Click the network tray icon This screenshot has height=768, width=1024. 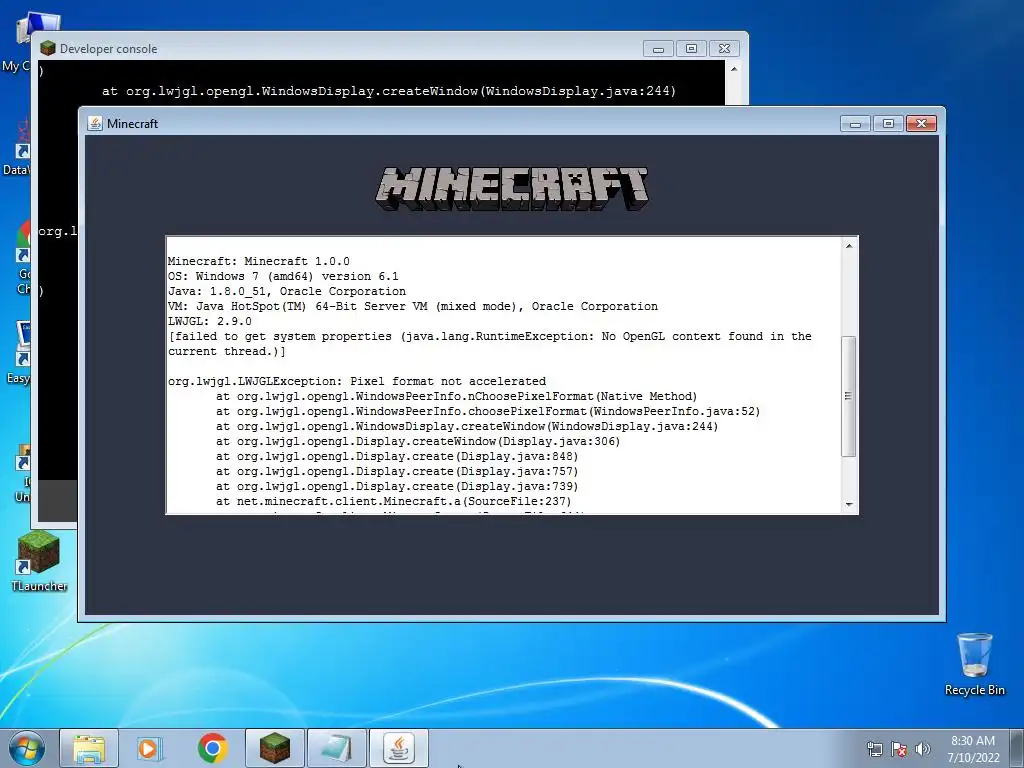click(874, 749)
